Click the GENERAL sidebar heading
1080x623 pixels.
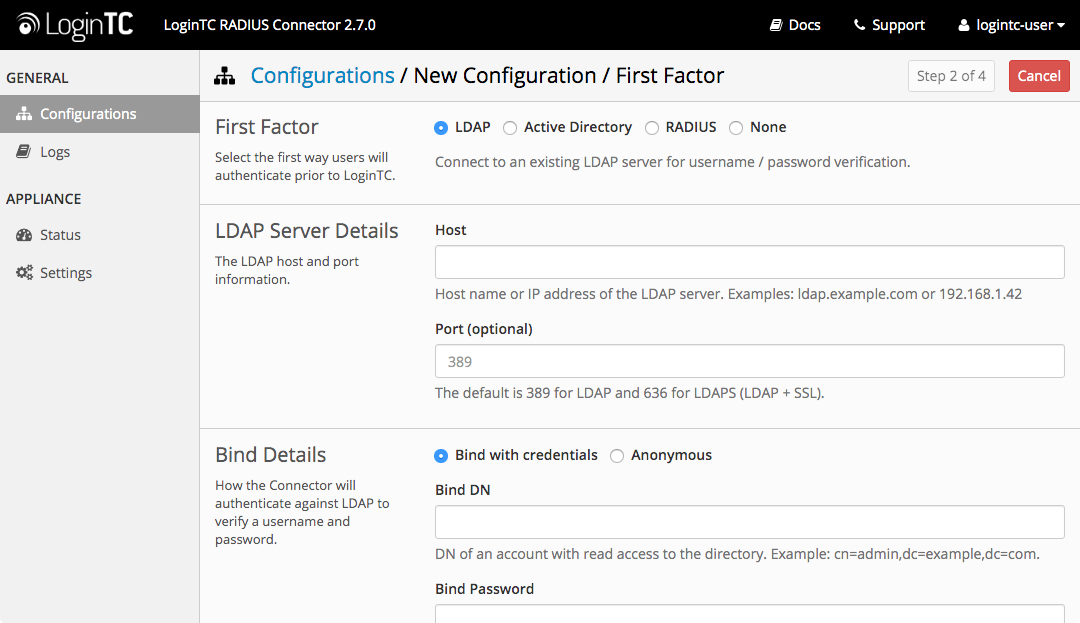pos(37,78)
